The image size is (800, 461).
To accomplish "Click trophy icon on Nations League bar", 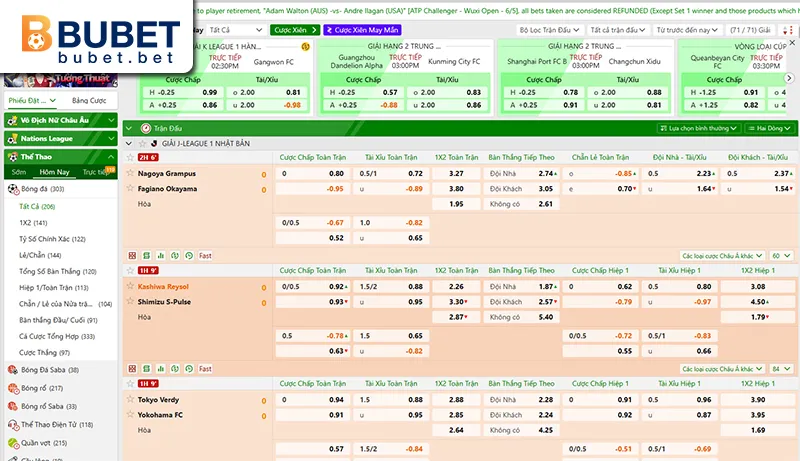I will [x=13, y=139].
